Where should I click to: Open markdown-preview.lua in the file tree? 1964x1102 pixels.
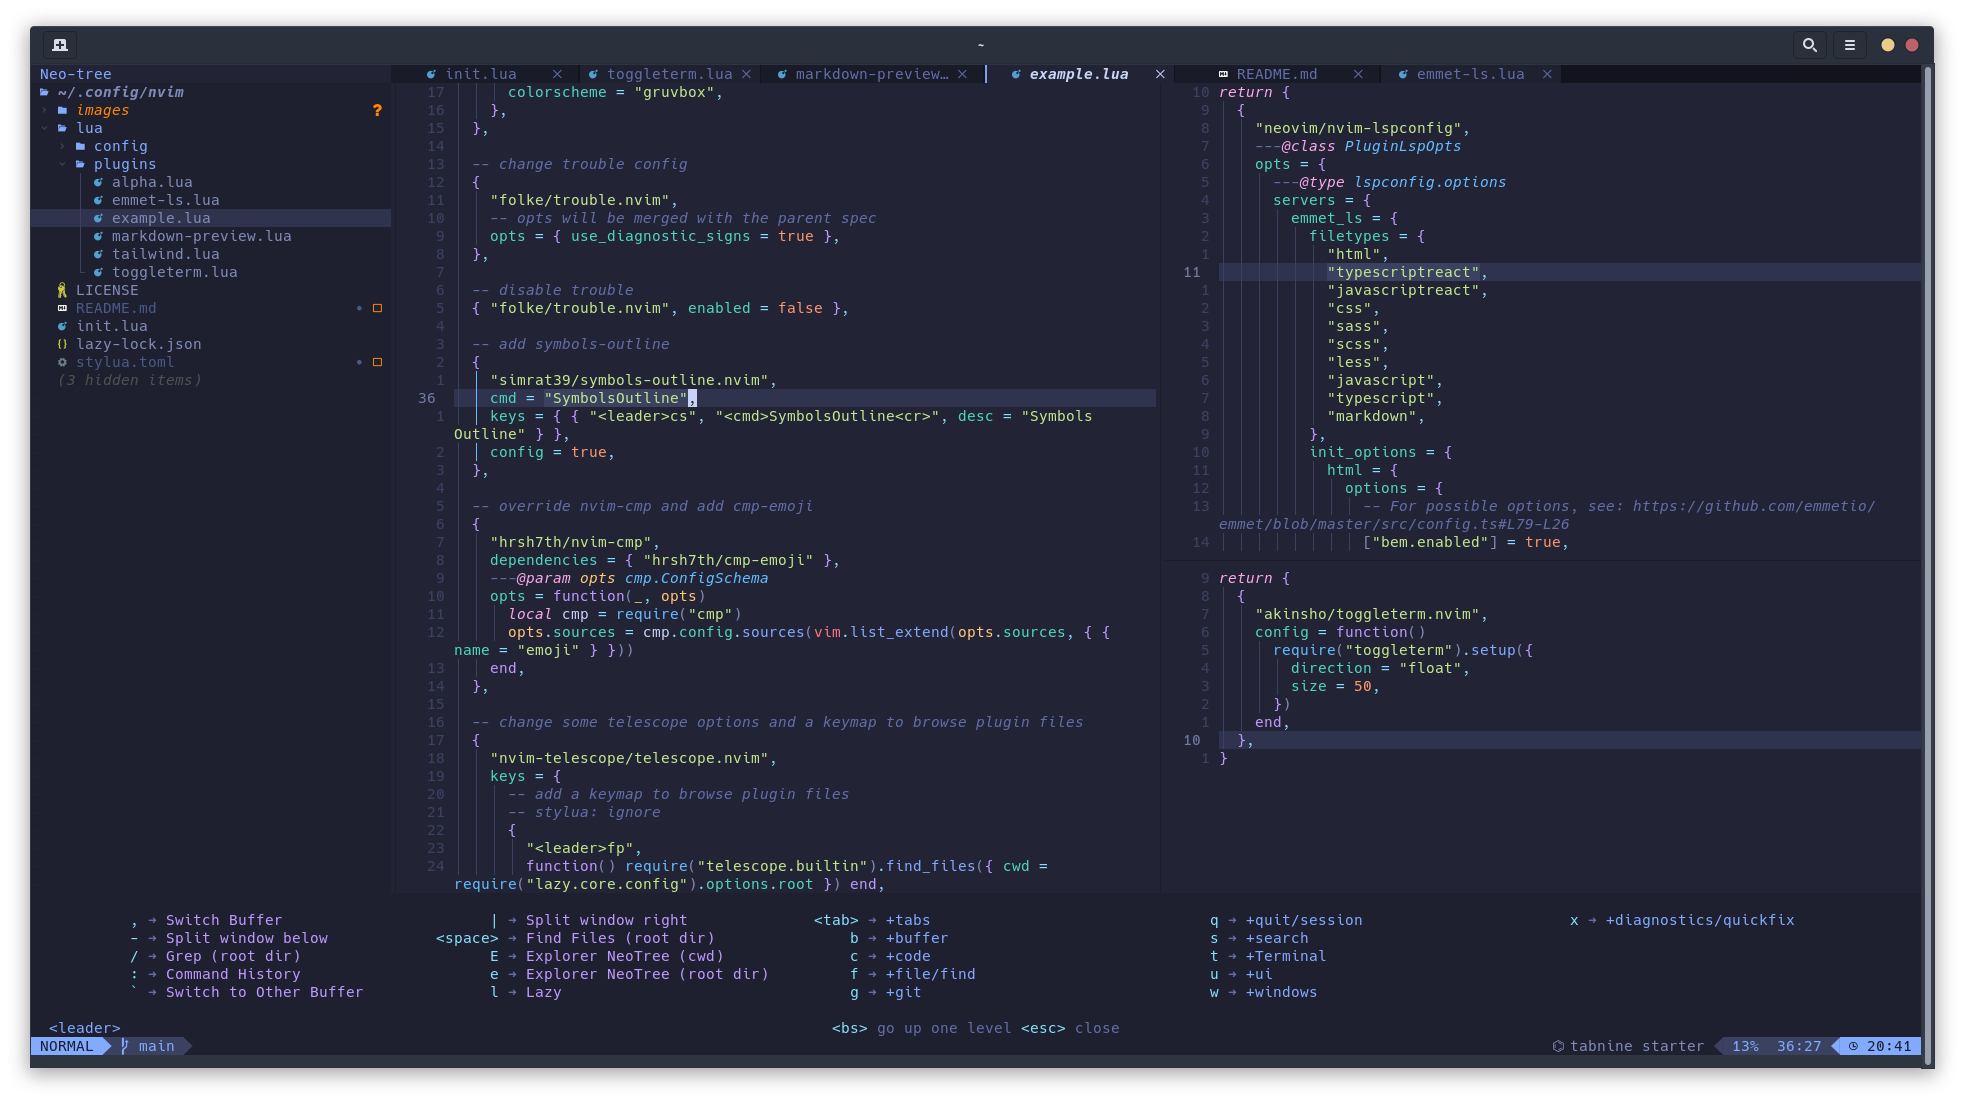click(201, 236)
